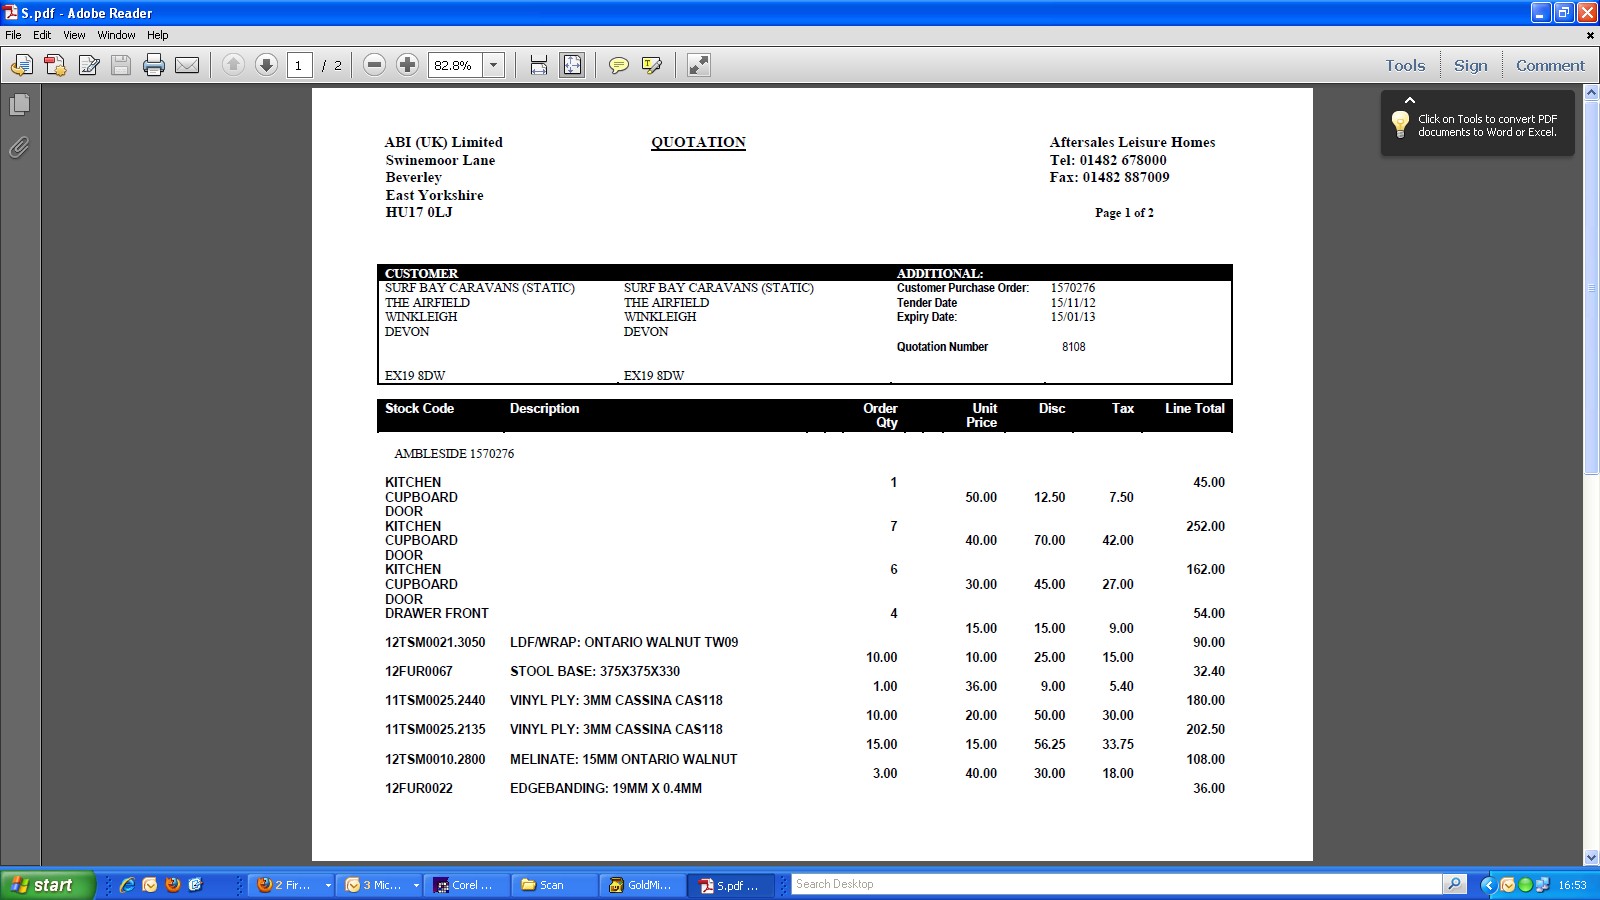1600x900 pixels.
Task: Click the Search Desktop magnifier button
Action: (1455, 884)
